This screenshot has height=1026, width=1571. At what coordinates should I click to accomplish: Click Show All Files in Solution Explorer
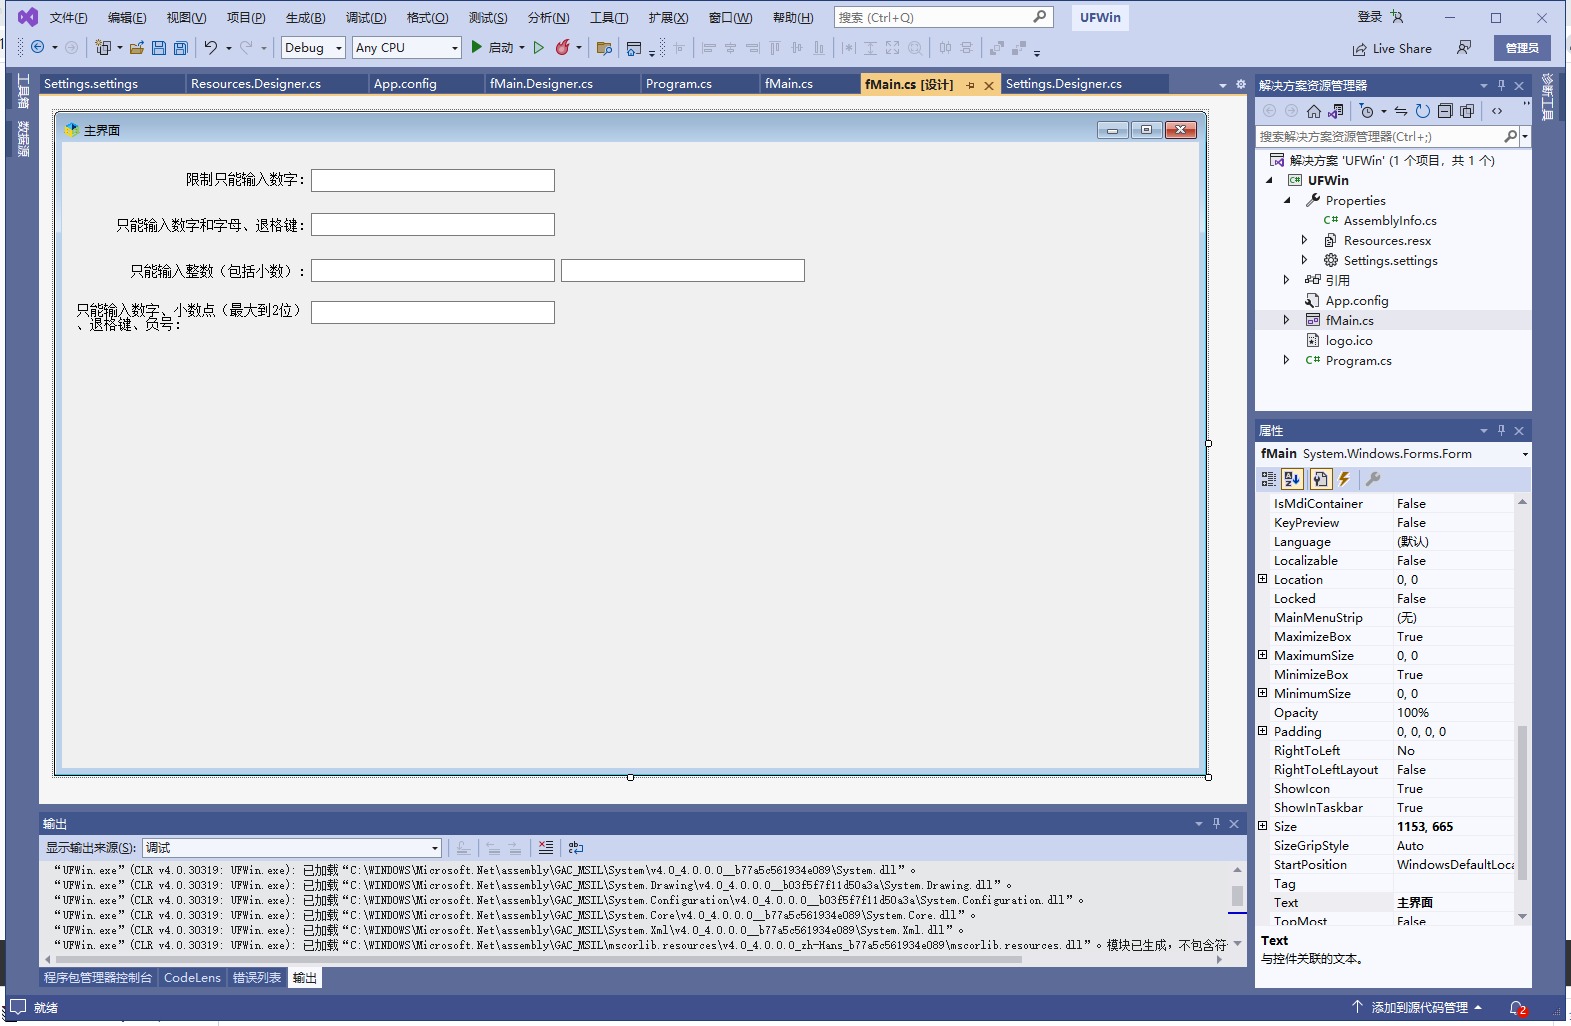(1467, 111)
